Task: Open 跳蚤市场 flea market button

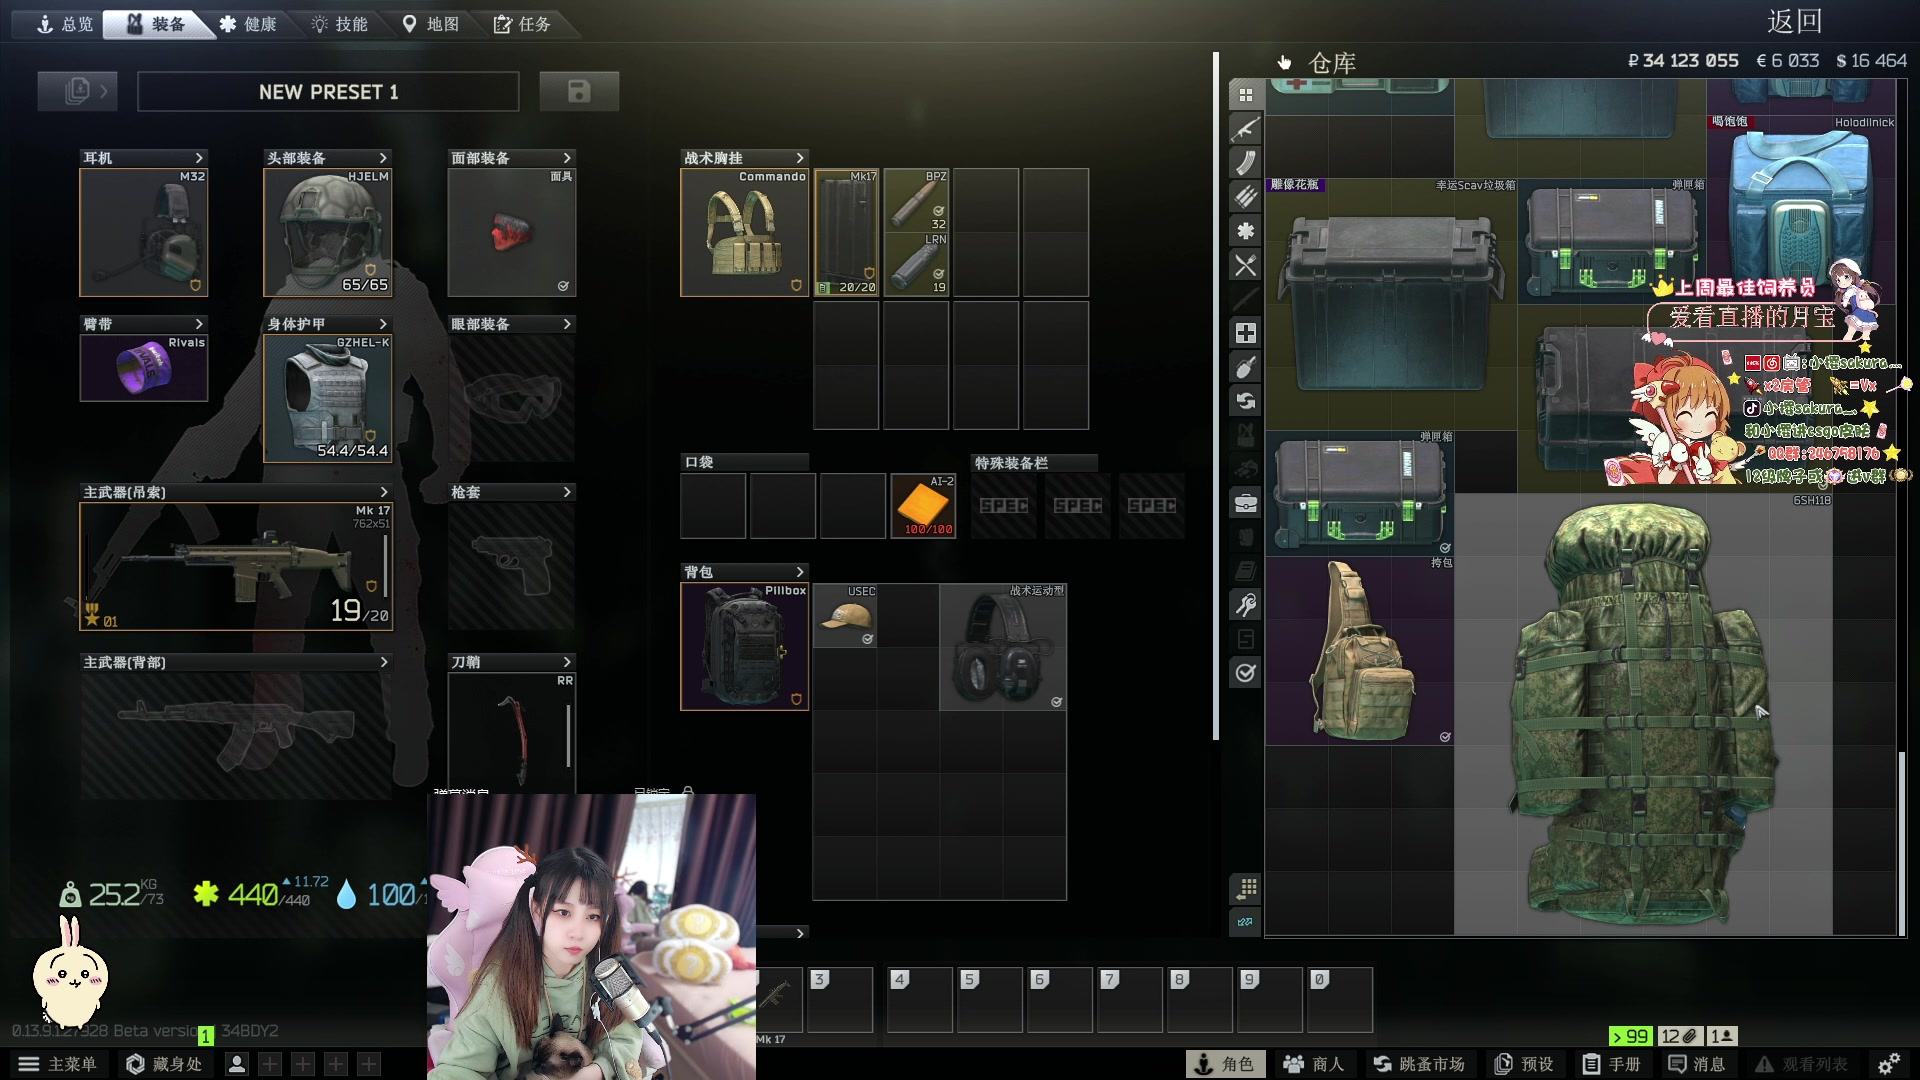Action: 1419,1064
